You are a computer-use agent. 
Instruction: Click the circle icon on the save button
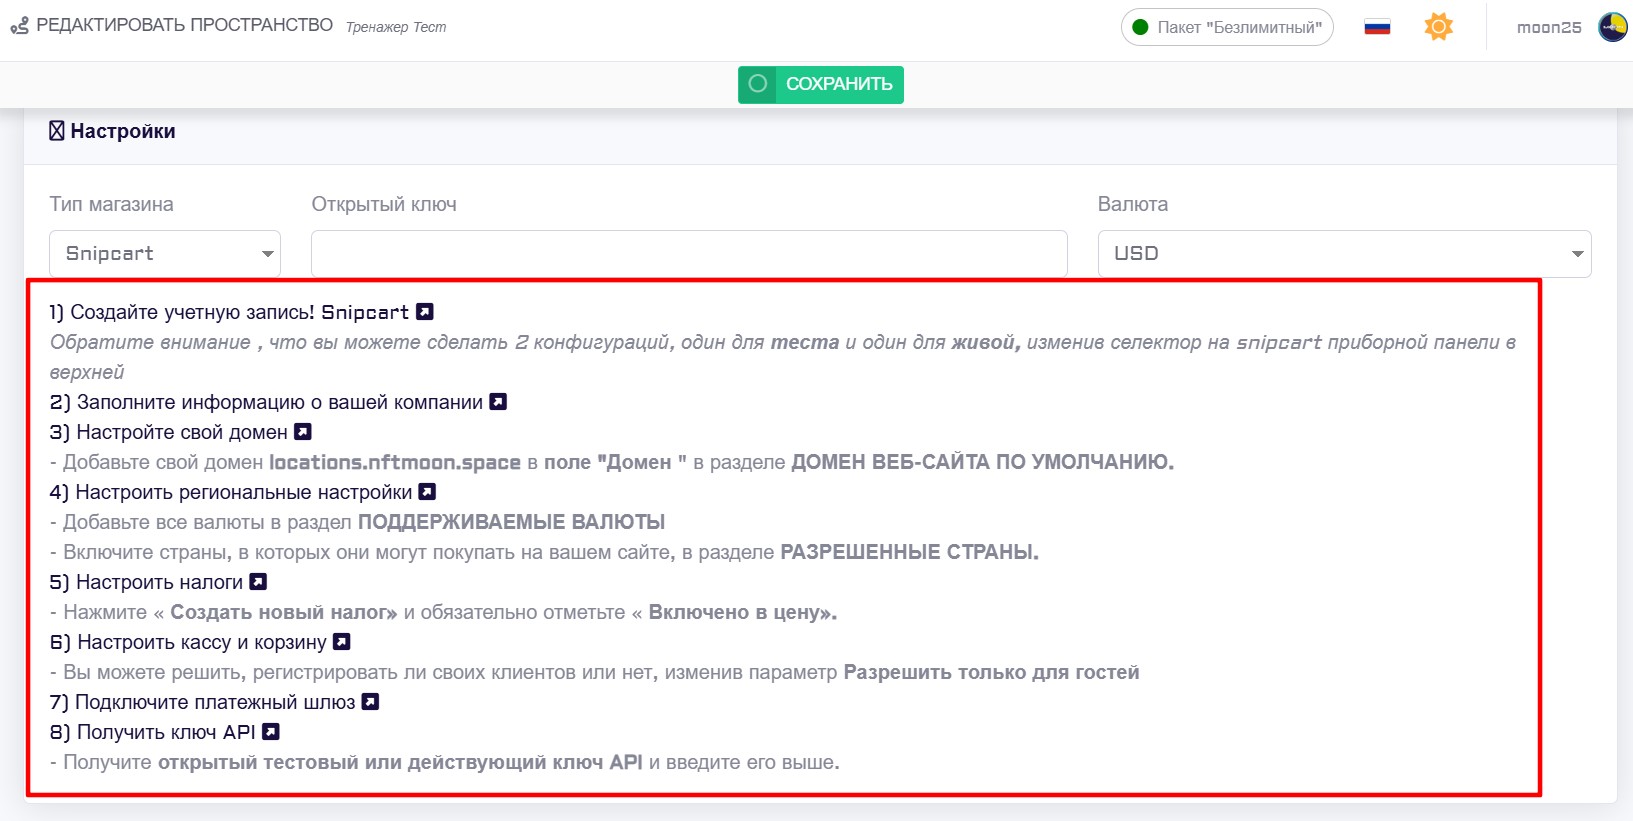tap(758, 84)
